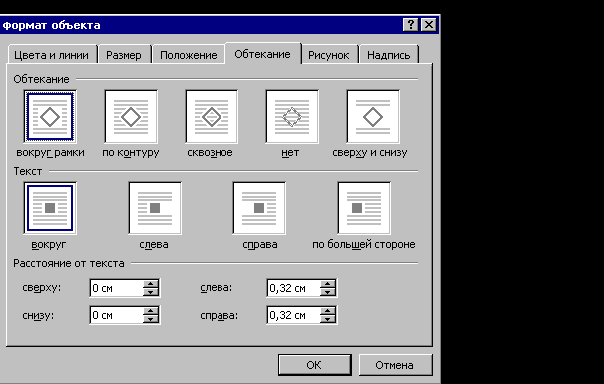Image resolution: width=604 pixels, height=384 pixels.
Task: Click the «Отмена» button
Action: point(395,365)
